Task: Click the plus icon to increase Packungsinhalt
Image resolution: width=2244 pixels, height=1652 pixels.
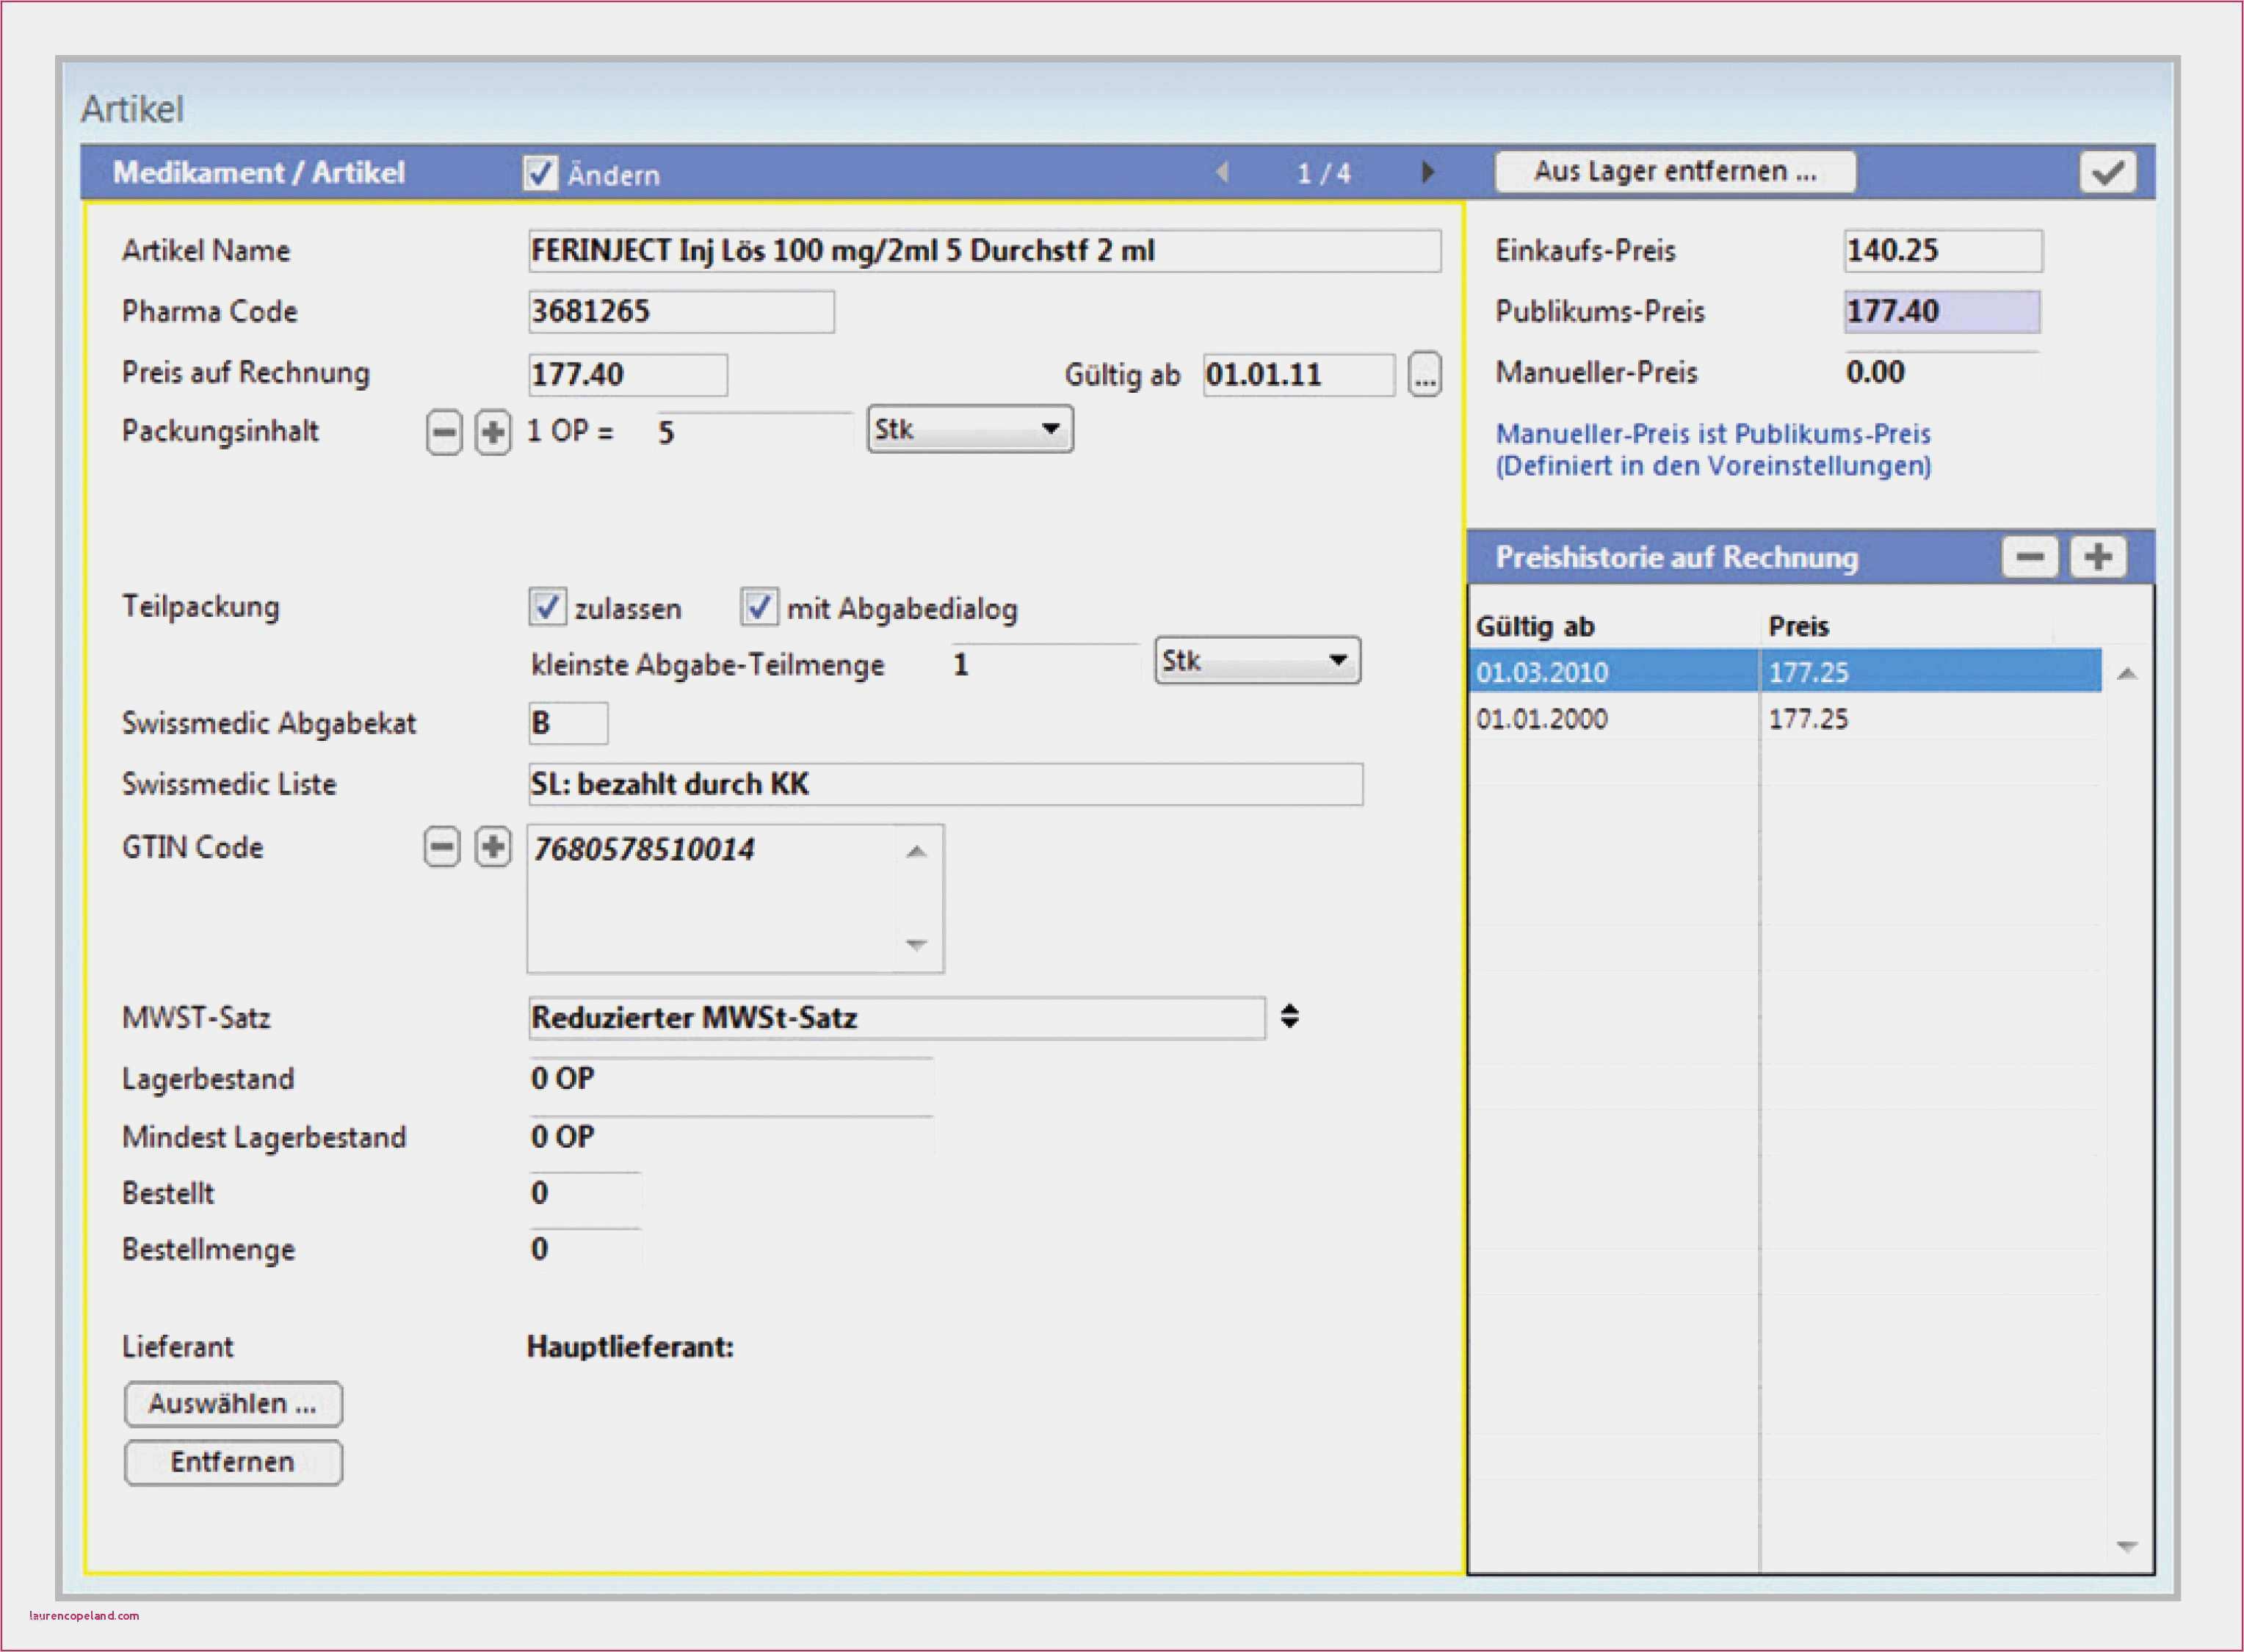Action: click(x=494, y=431)
